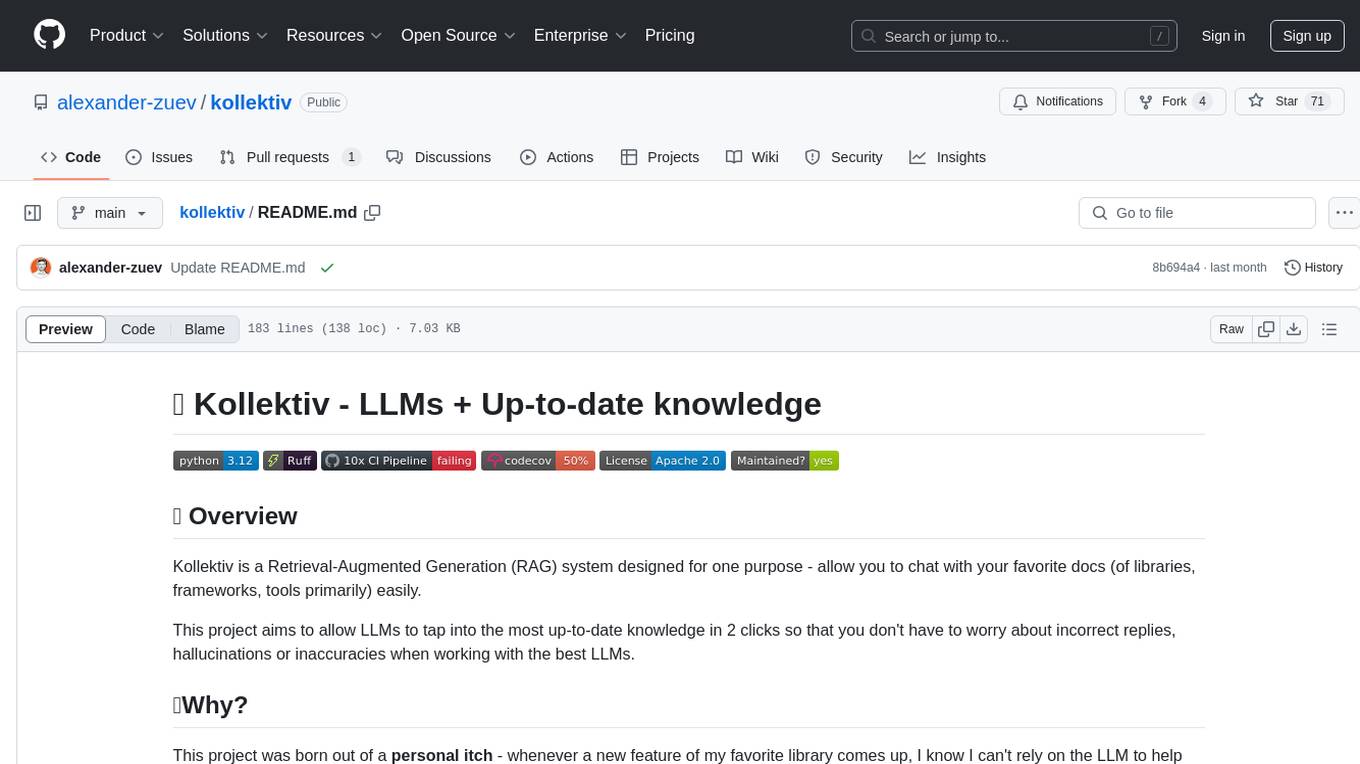
Task: Expand the Open Source menu
Action: tap(458, 35)
